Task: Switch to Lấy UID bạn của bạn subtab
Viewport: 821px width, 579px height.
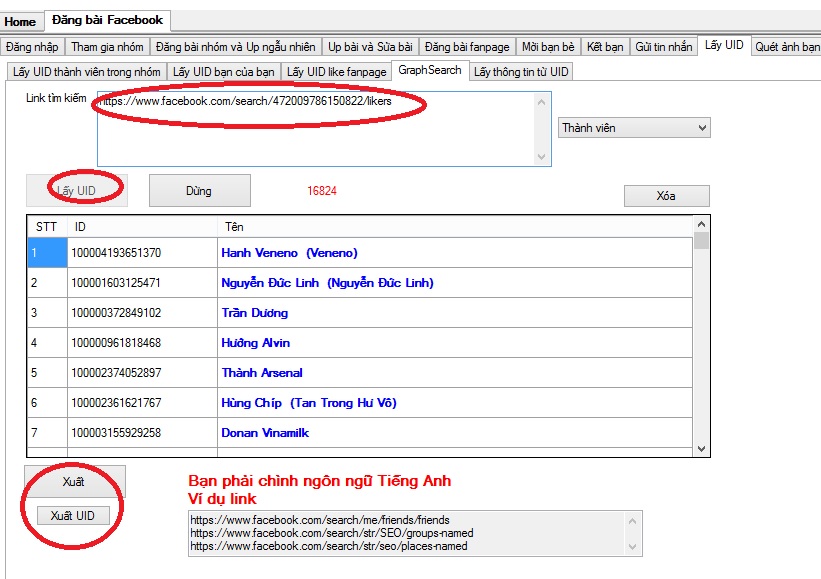Action: pos(224,72)
